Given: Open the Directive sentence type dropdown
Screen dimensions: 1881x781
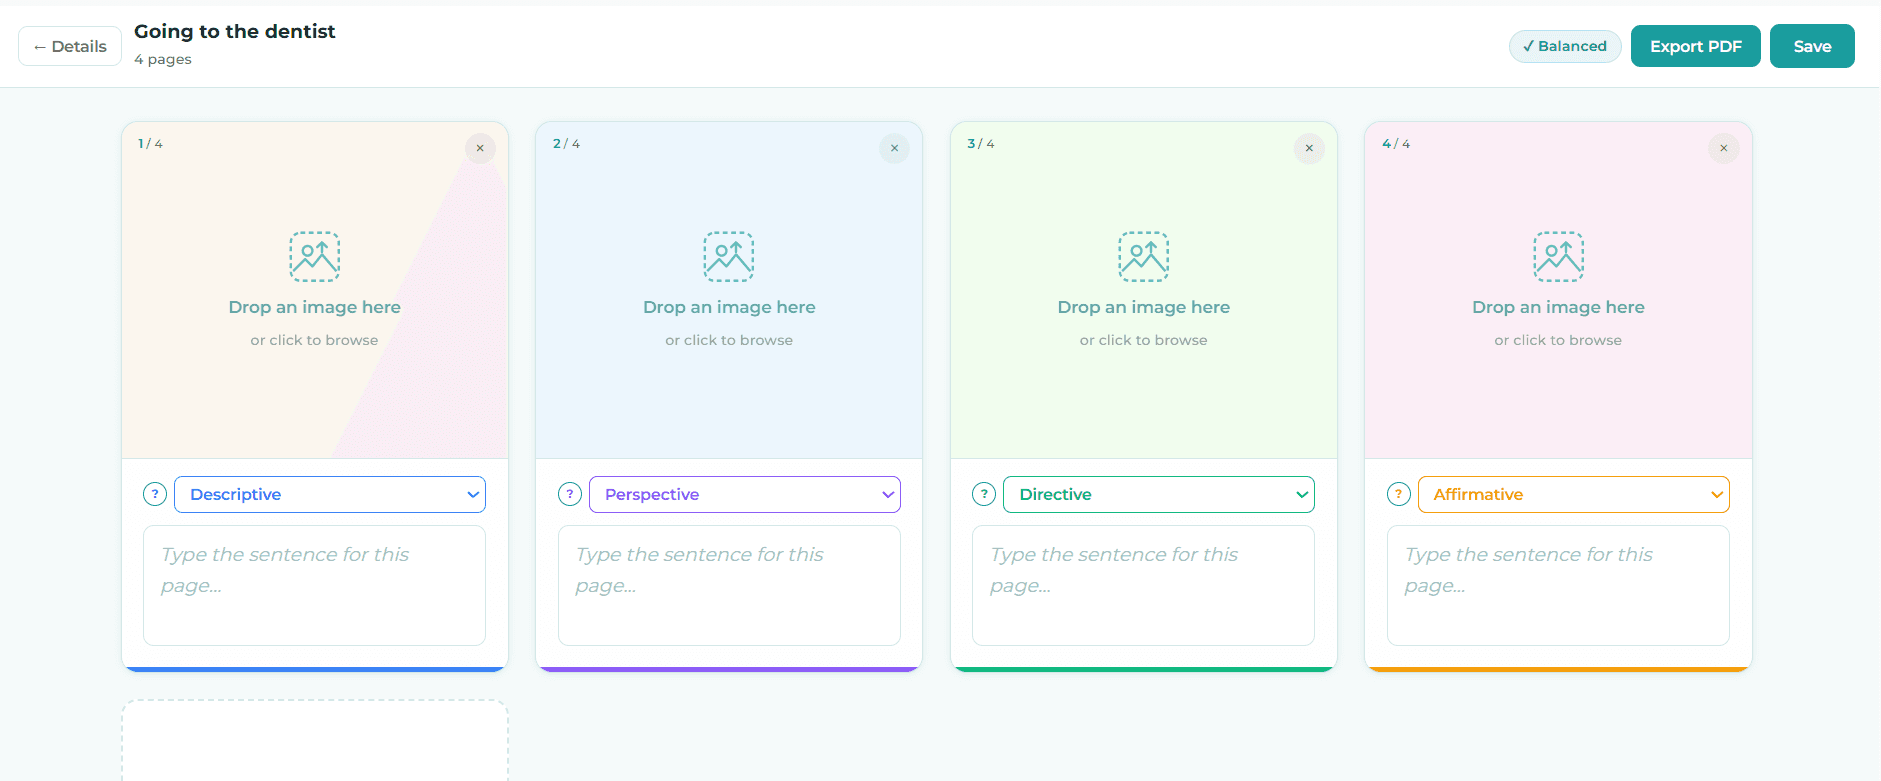Looking at the screenshot, I should click(x=1159, y=494).
